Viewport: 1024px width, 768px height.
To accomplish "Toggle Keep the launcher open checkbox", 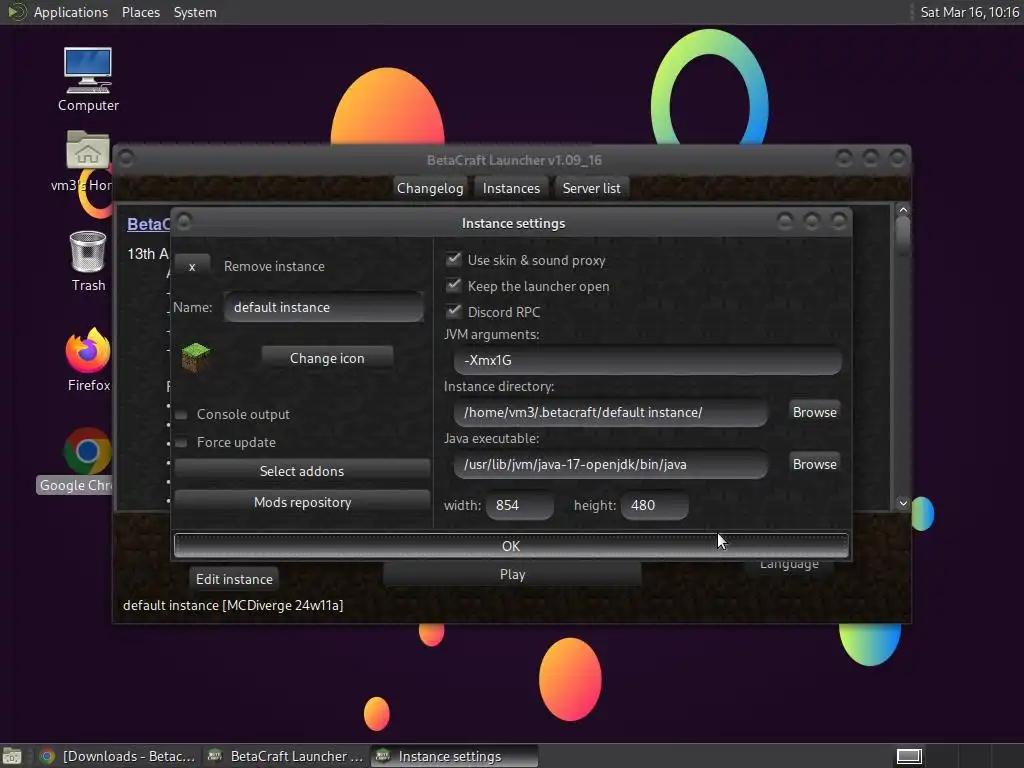I will pos(453,285).
